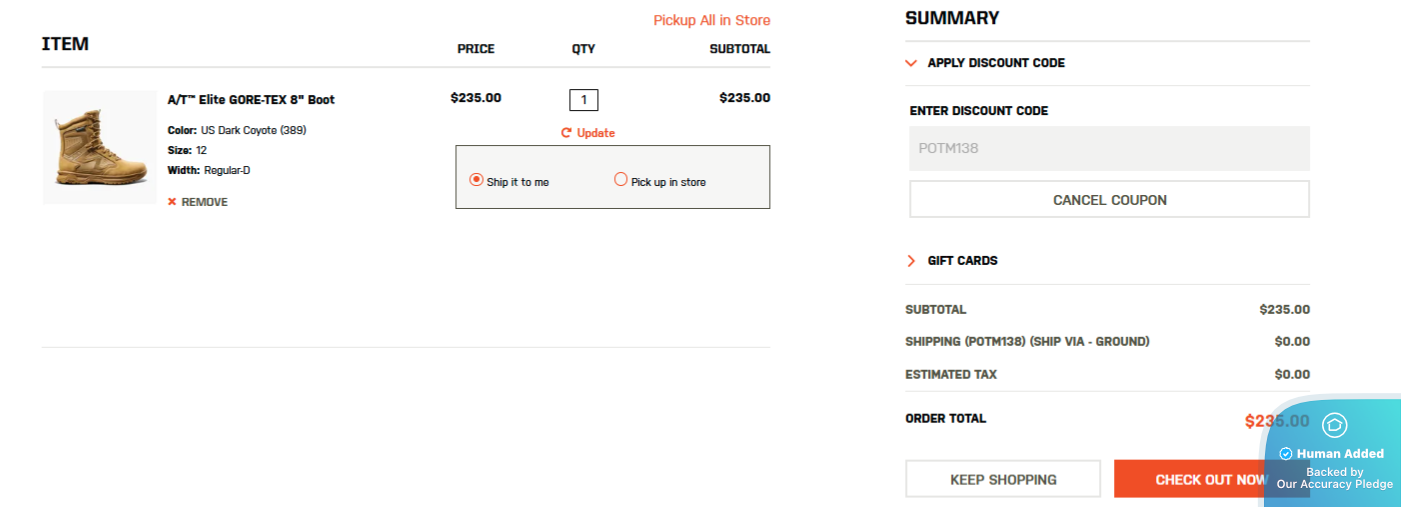Click the circular arrow Update icon
Screen dimensions: 1401x507
point(566,133)
